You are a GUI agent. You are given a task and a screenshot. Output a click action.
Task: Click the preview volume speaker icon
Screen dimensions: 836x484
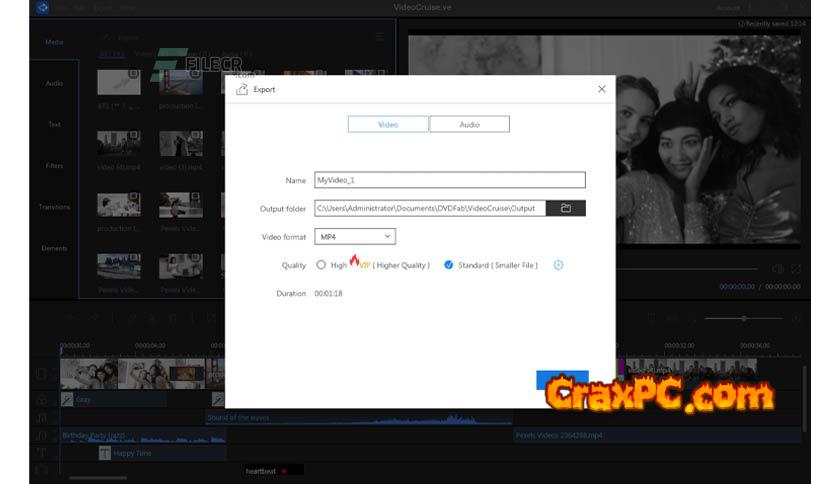coord(777,269)
